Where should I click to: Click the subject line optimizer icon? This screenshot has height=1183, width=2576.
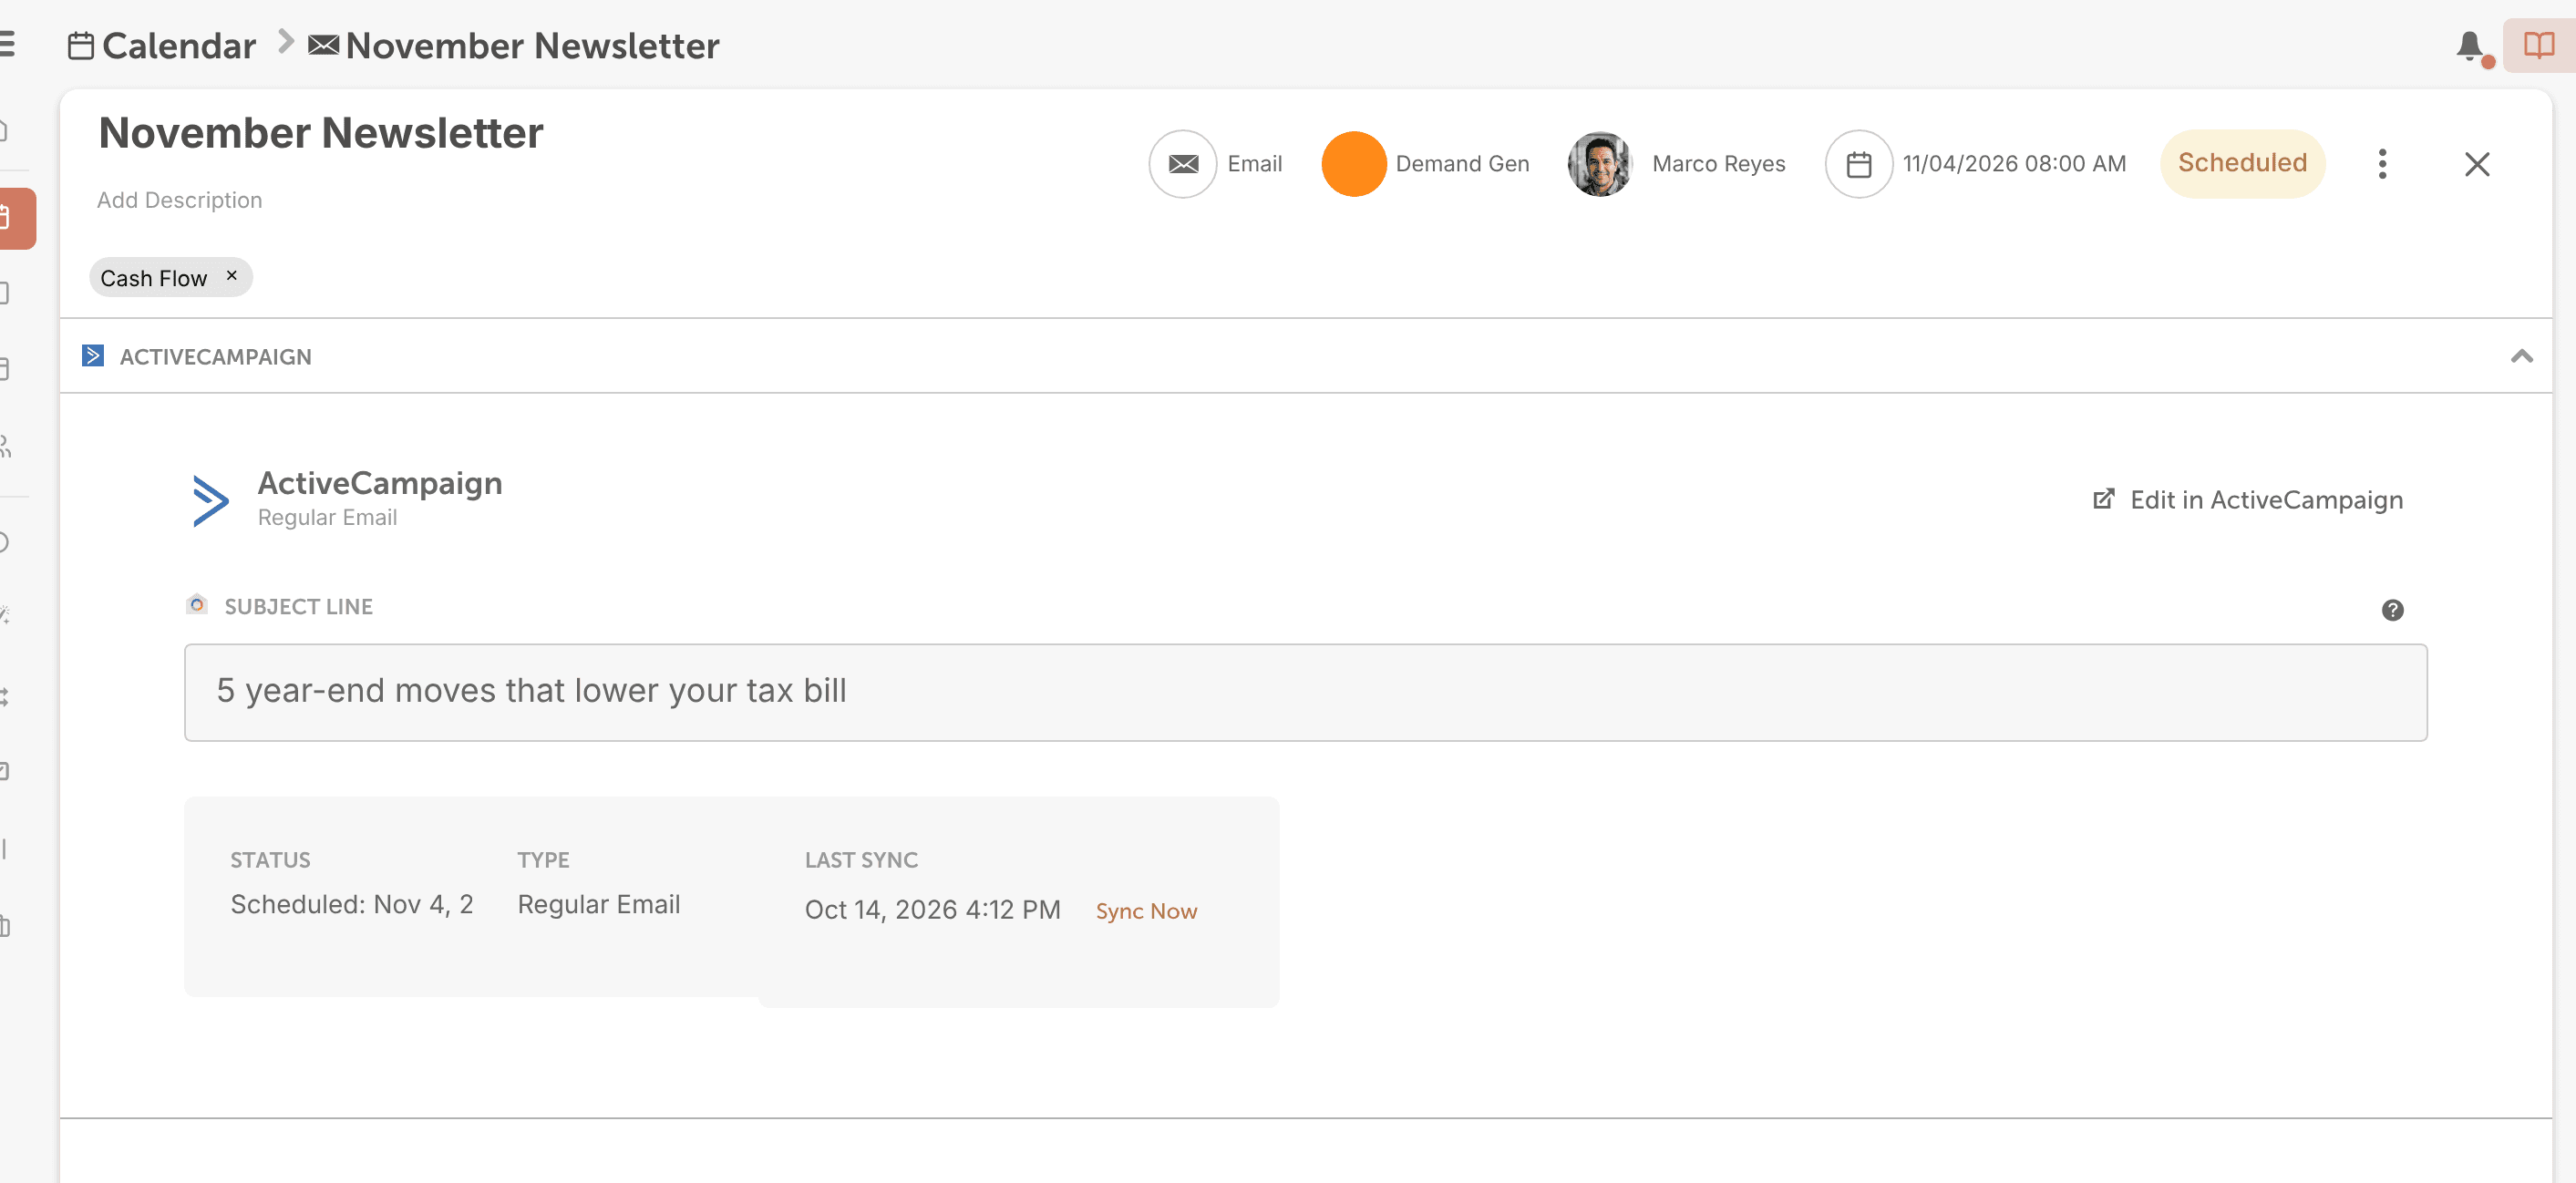pos(197,604)
